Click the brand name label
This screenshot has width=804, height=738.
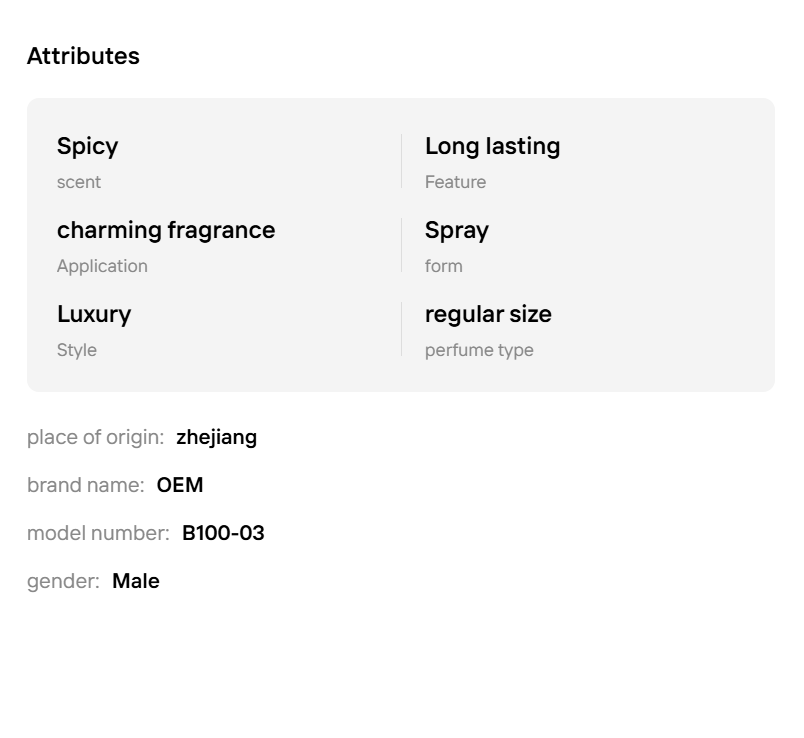coord(85,485)
